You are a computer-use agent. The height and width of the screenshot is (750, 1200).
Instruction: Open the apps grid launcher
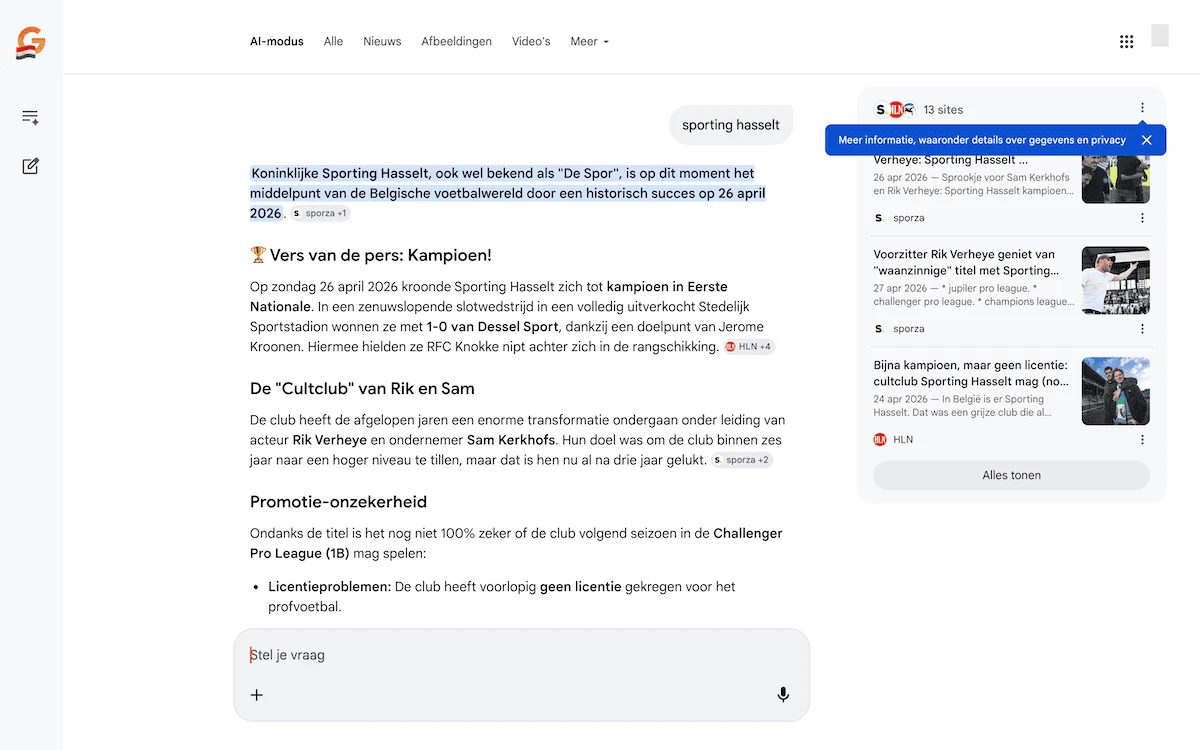[x=1126, y=41]
